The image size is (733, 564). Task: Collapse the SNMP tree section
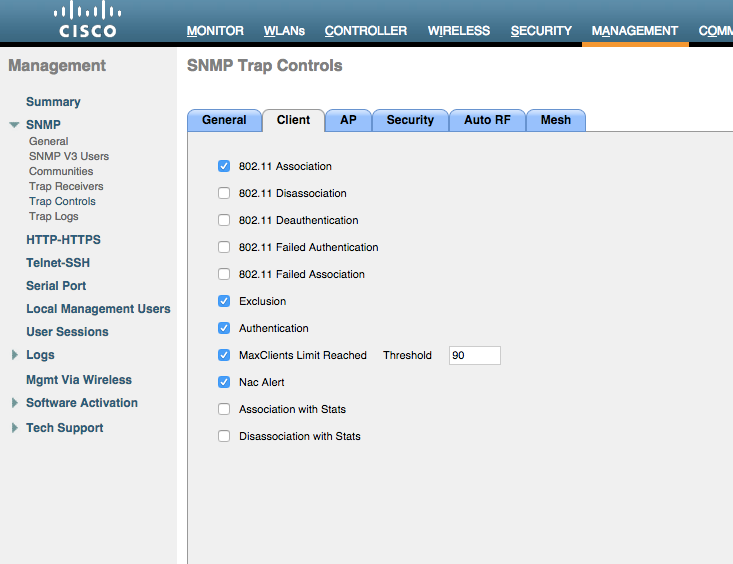(14, 125)
